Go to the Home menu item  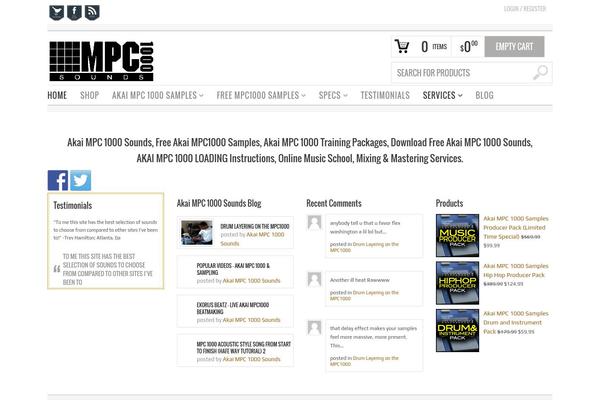point(57,95)
